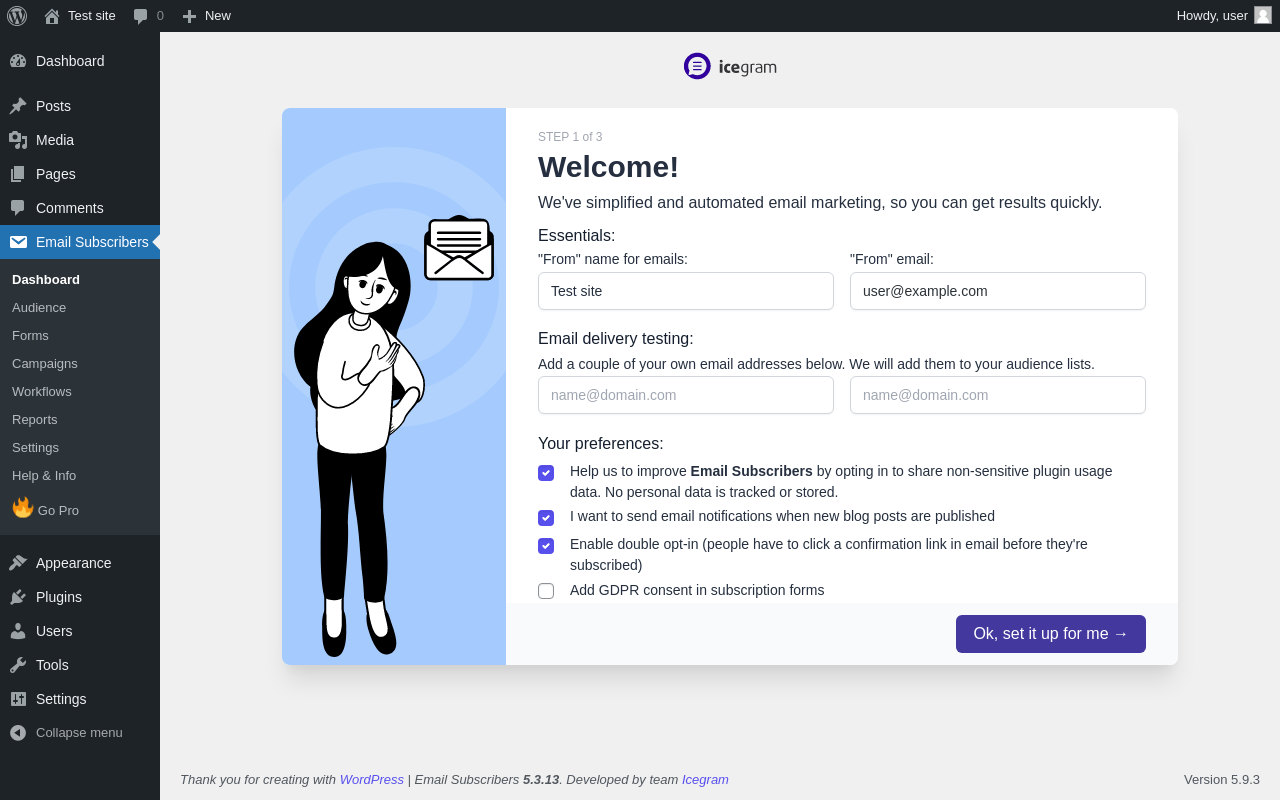This screenshot has width=1280, height=800.
Task: Click the plus icon next to New
Action: coord(189,16)
